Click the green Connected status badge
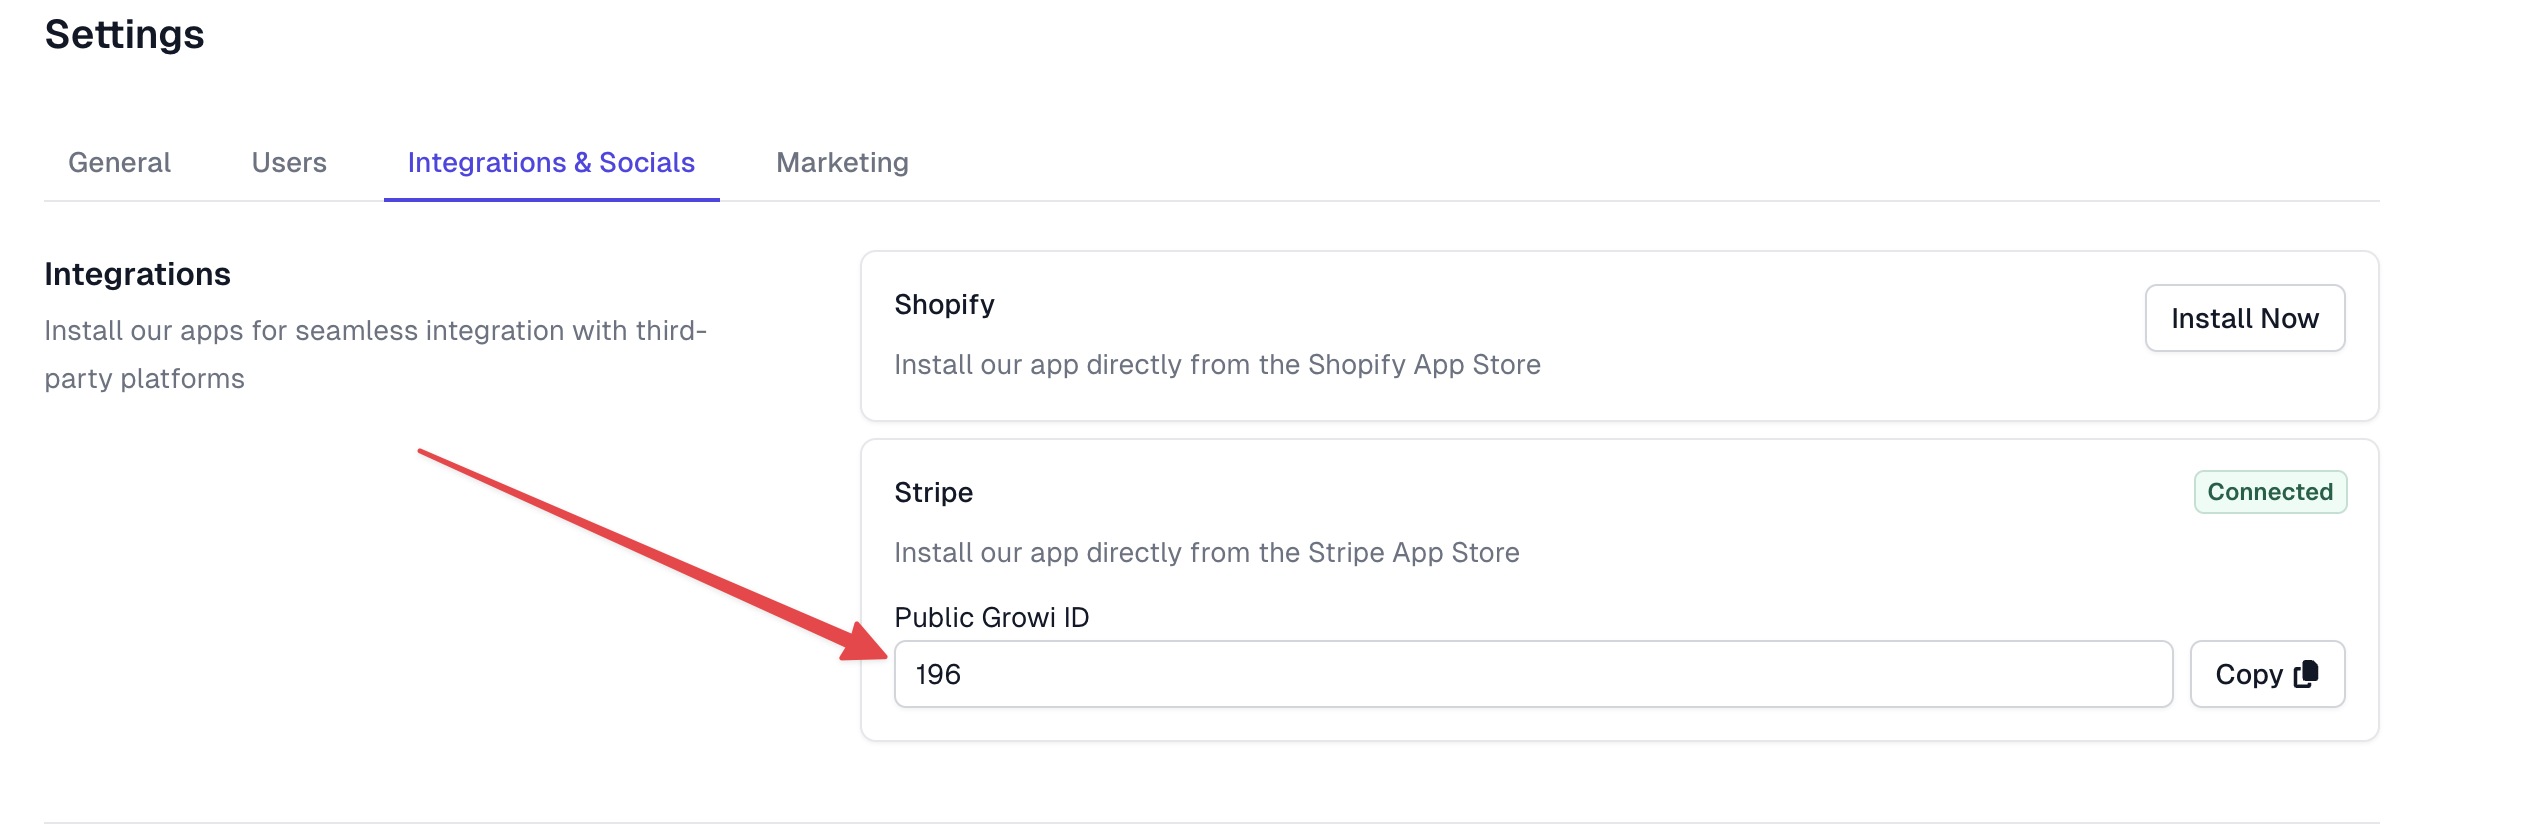This screenshot has width=2524, height=828. (x=2270, y=492)
